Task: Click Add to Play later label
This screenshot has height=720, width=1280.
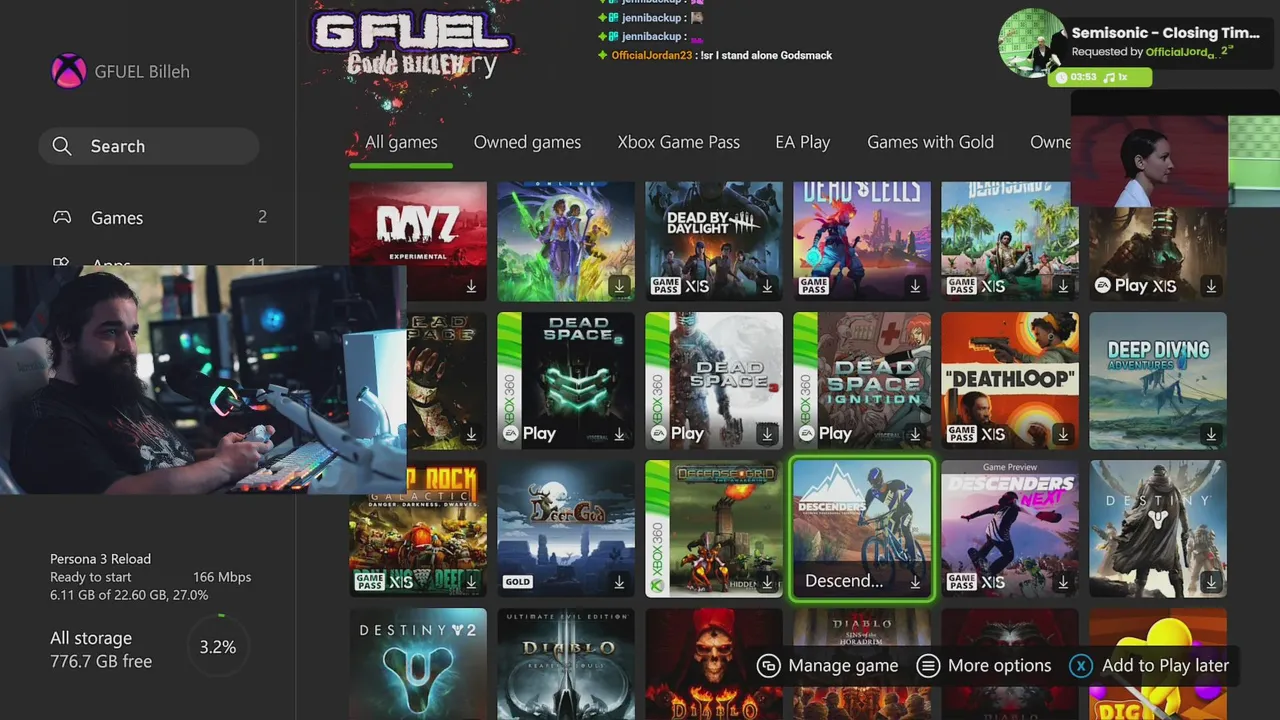Action: [1165, 666]
